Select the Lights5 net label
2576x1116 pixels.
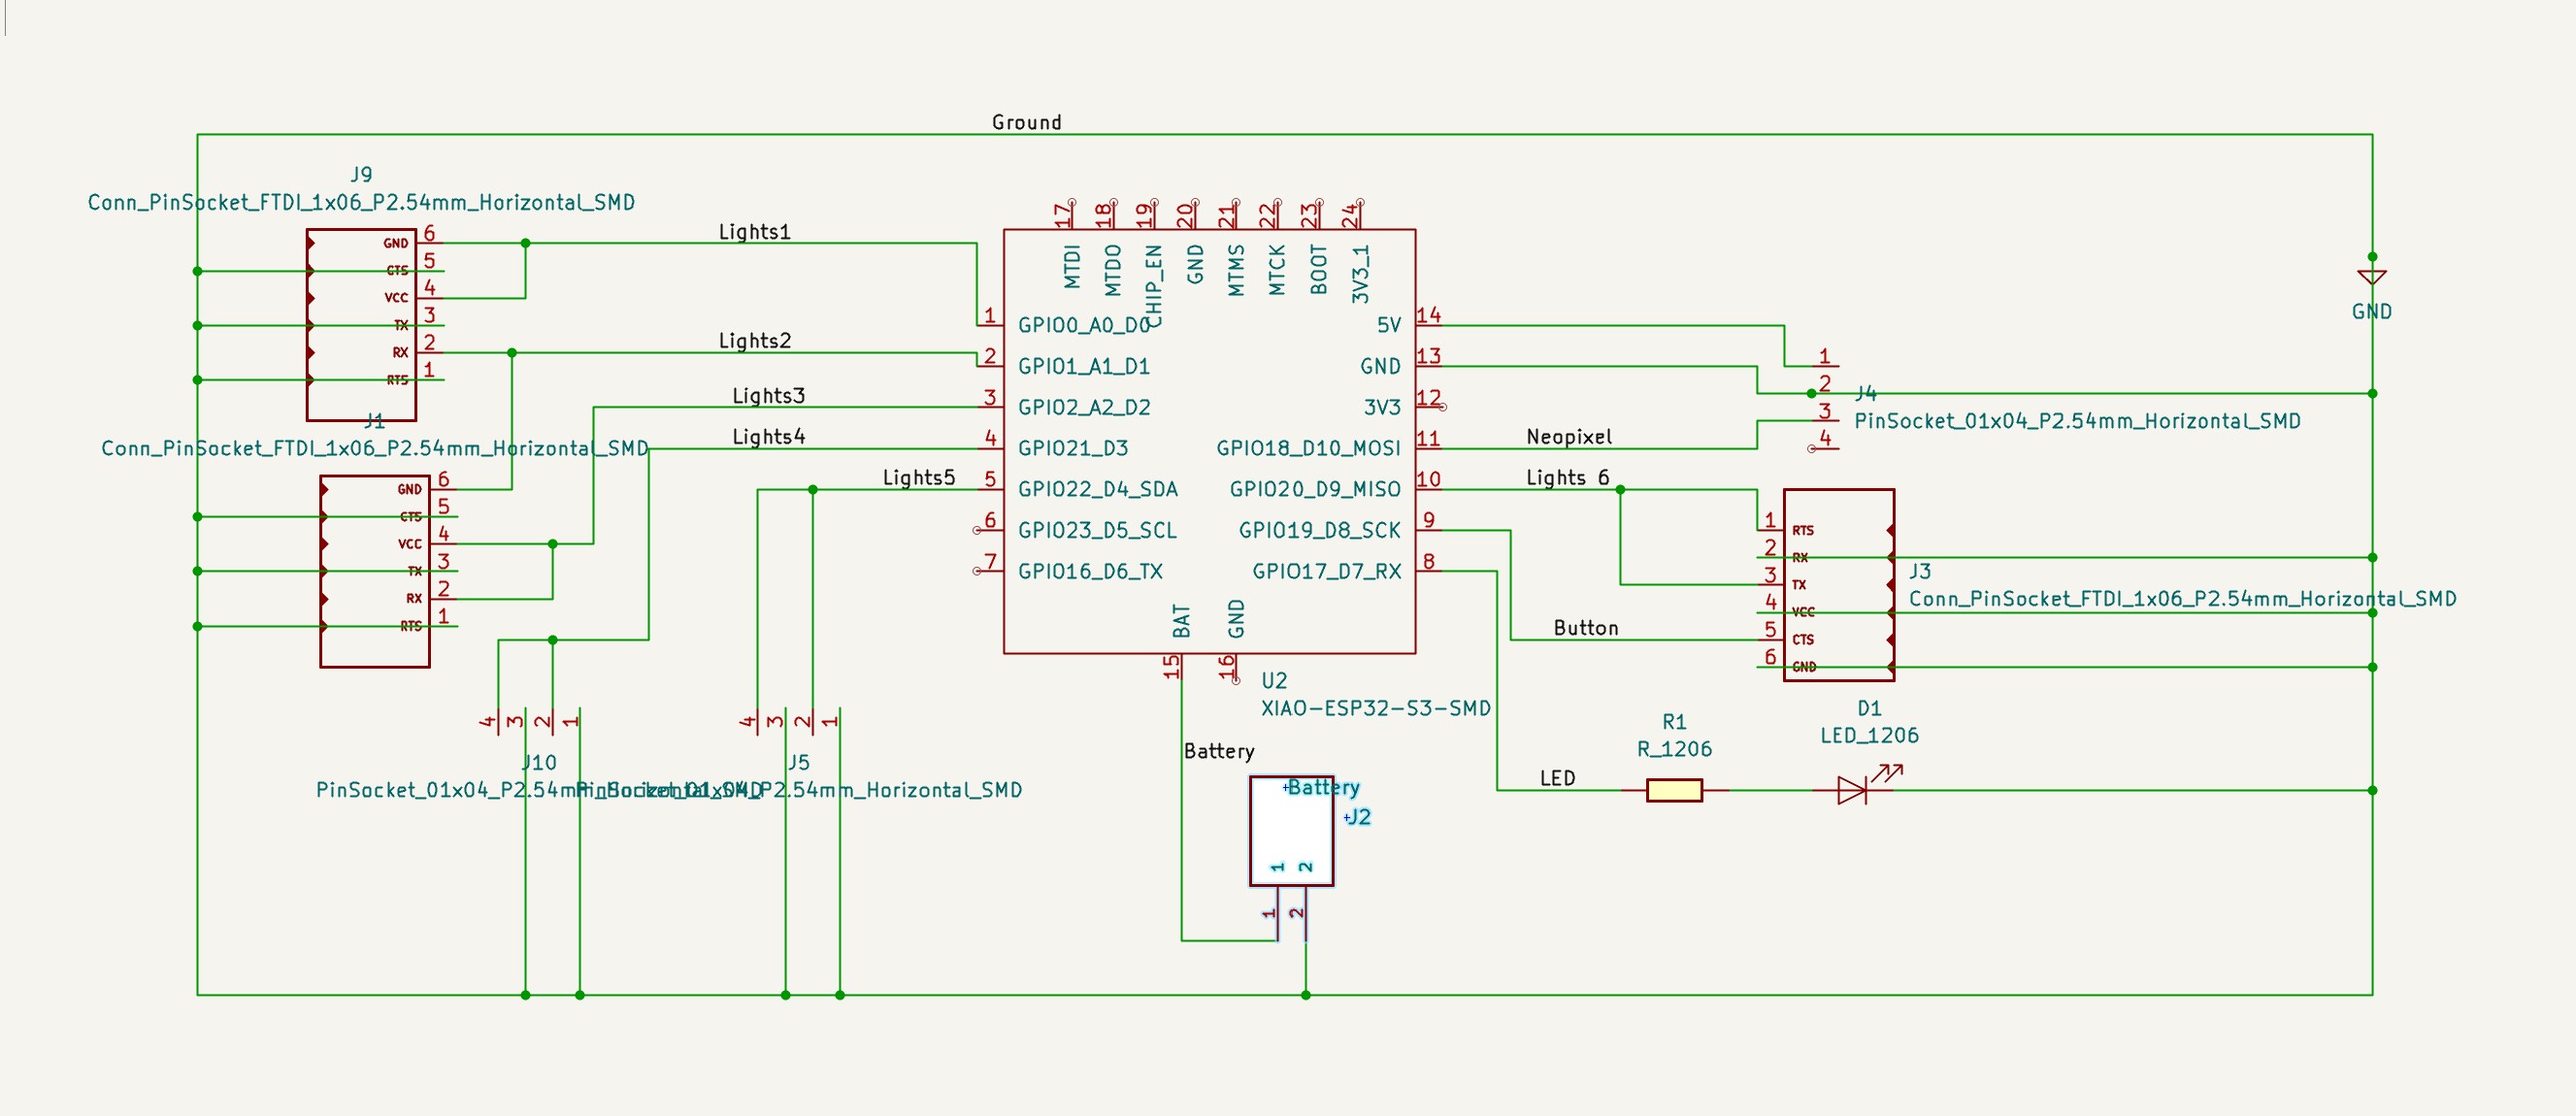tap(918, 478)
